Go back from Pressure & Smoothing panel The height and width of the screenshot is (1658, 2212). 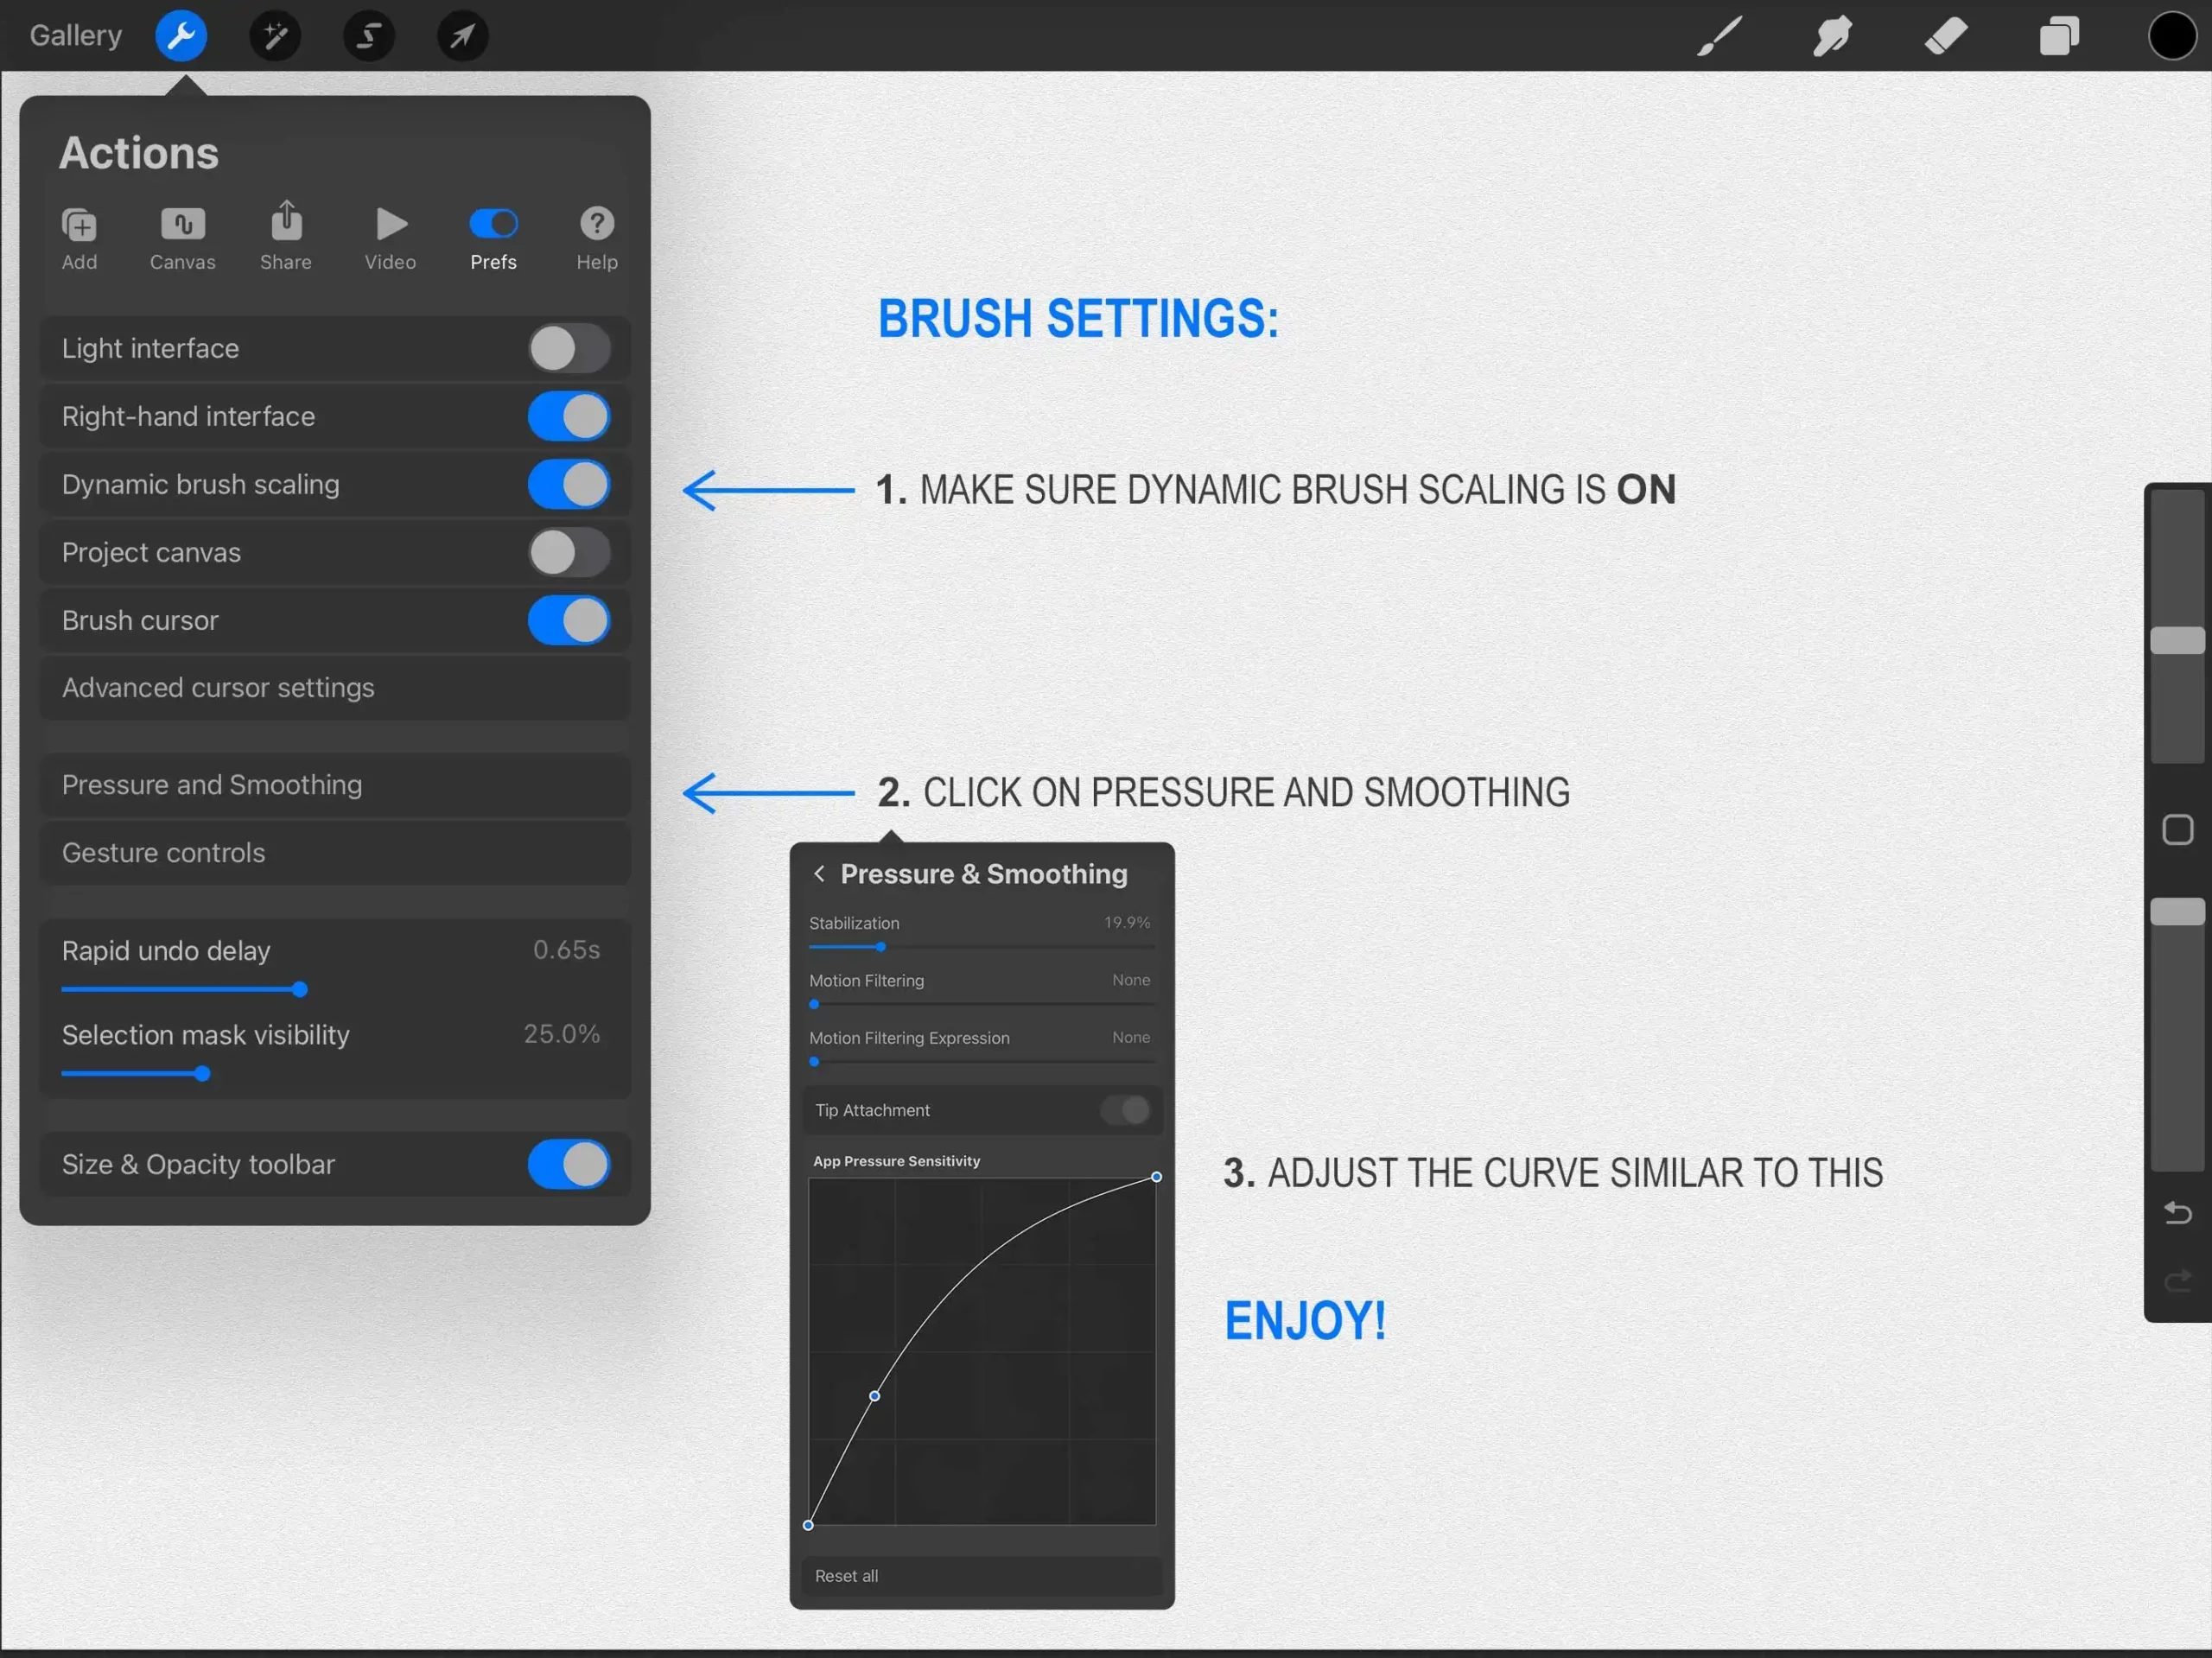pos(819,873)
